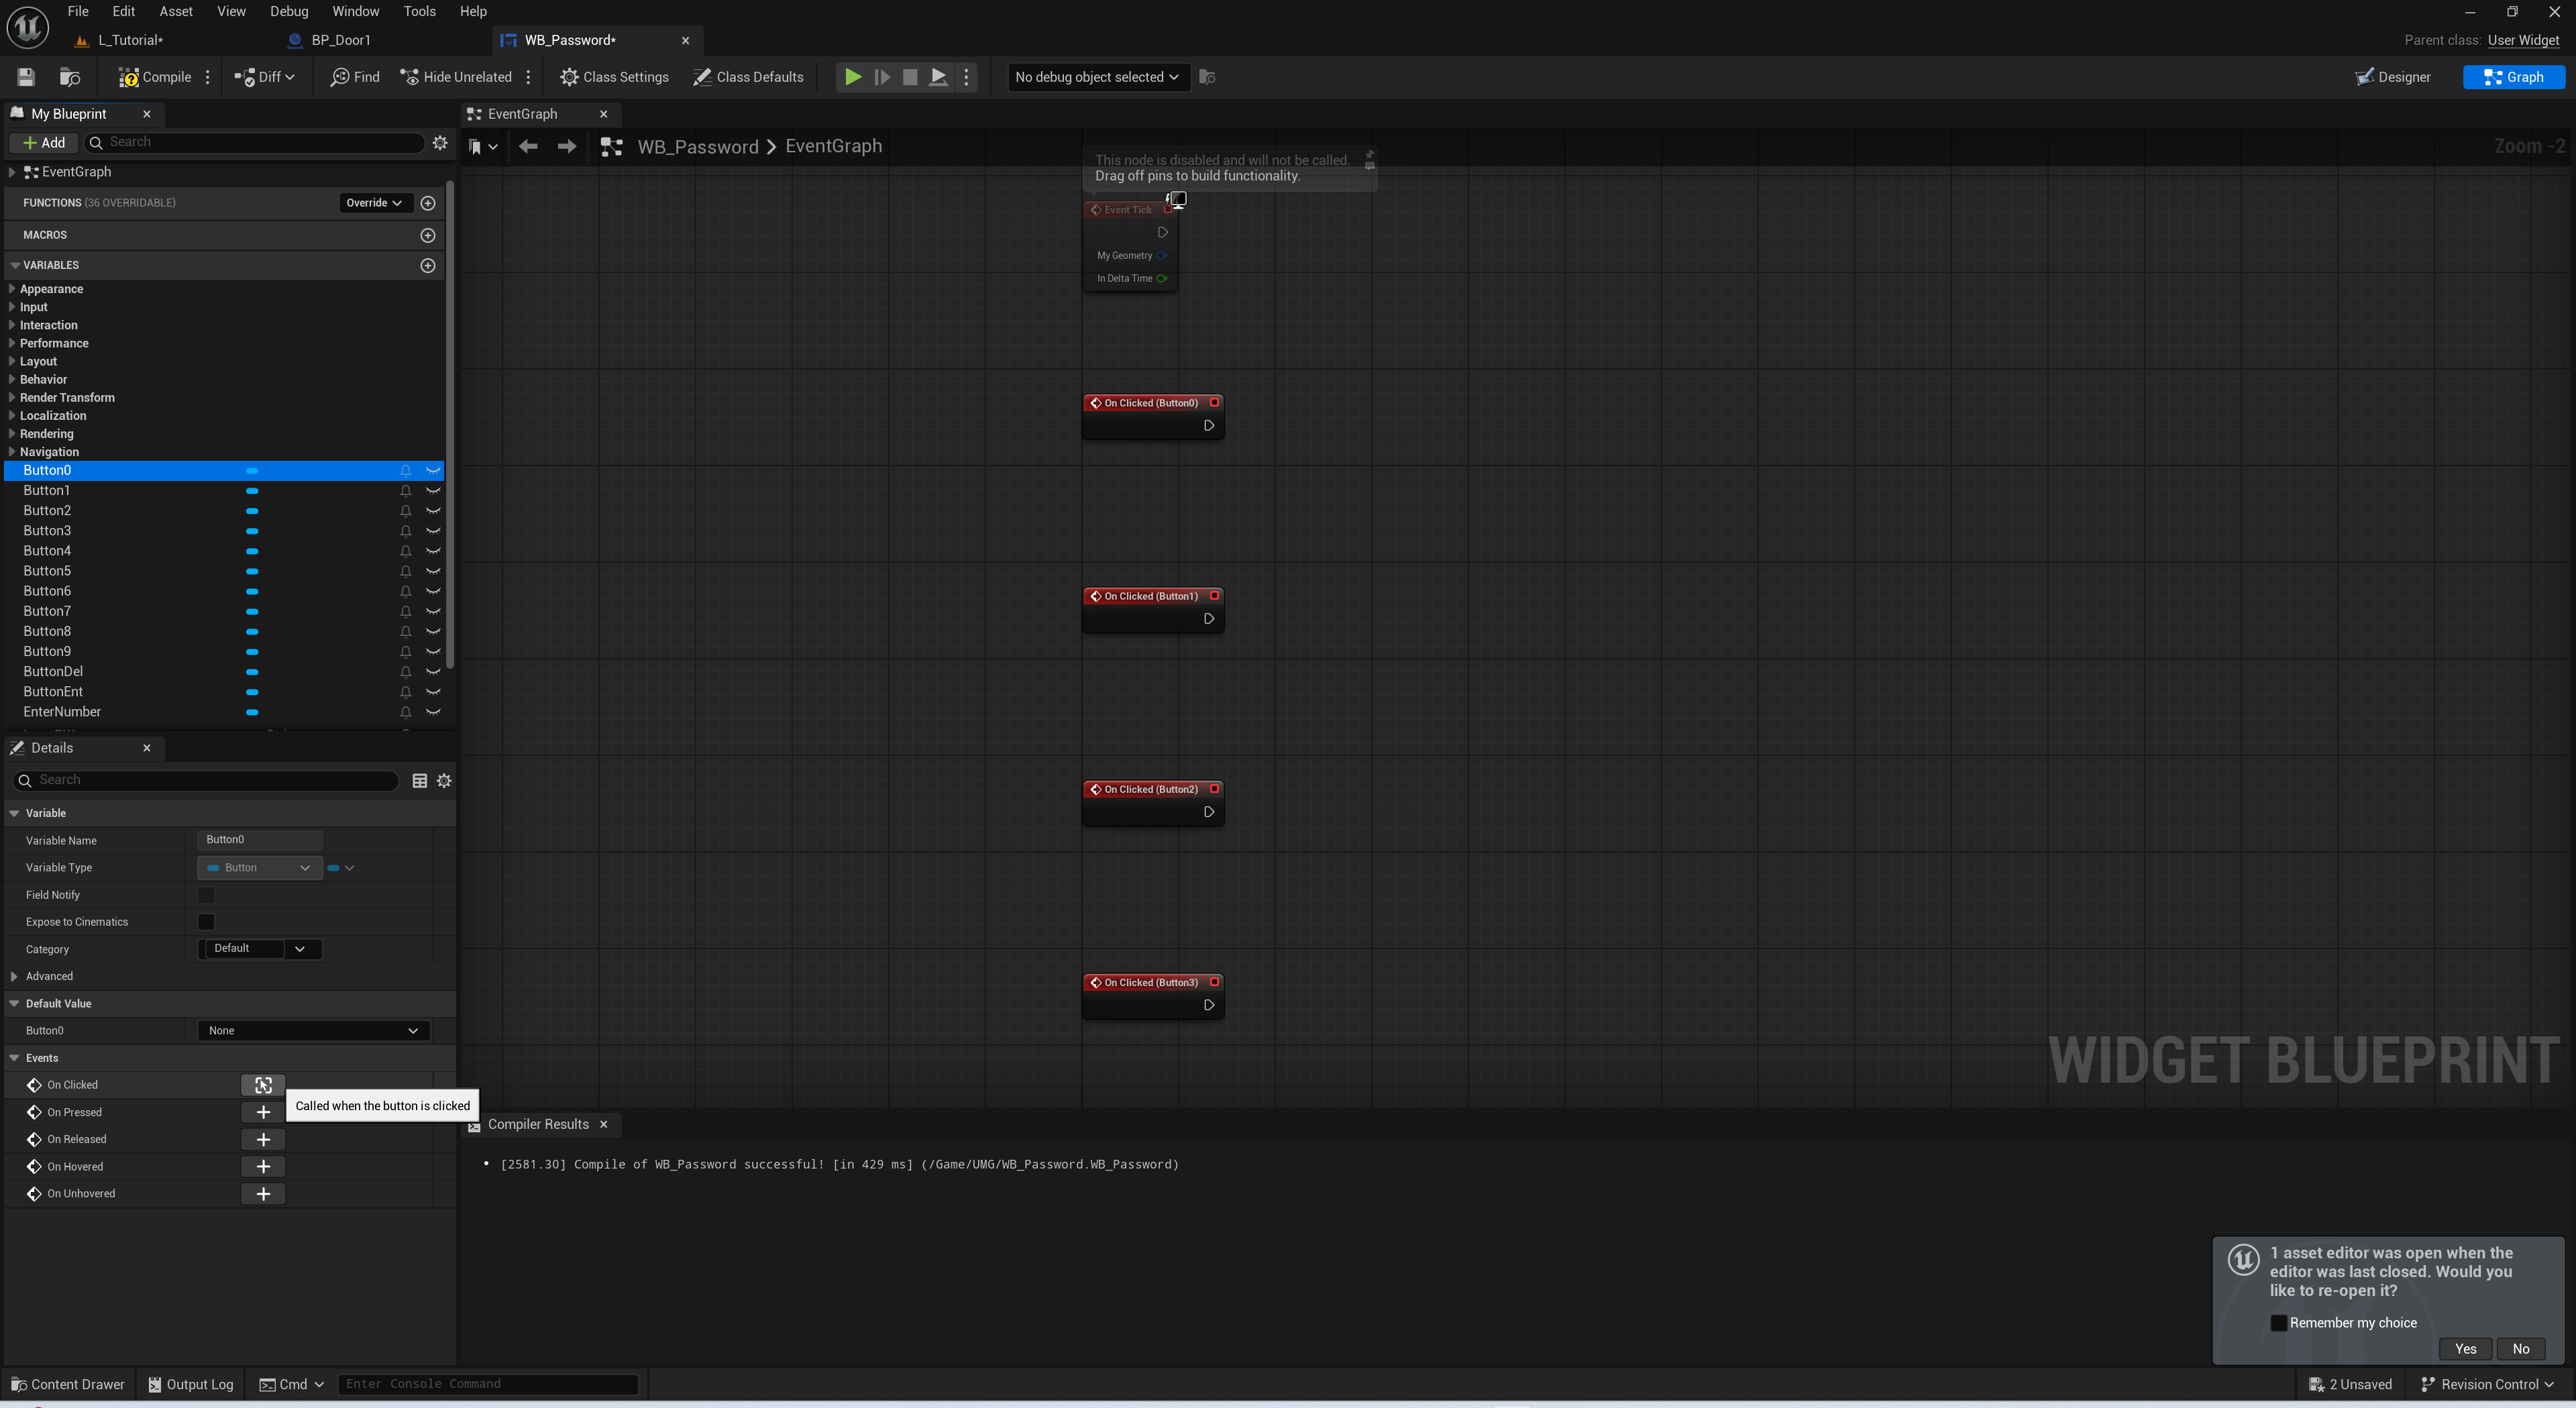Navigate forward in graph history
This screenshot has height=1408, width=2576.
pos(566,147)
